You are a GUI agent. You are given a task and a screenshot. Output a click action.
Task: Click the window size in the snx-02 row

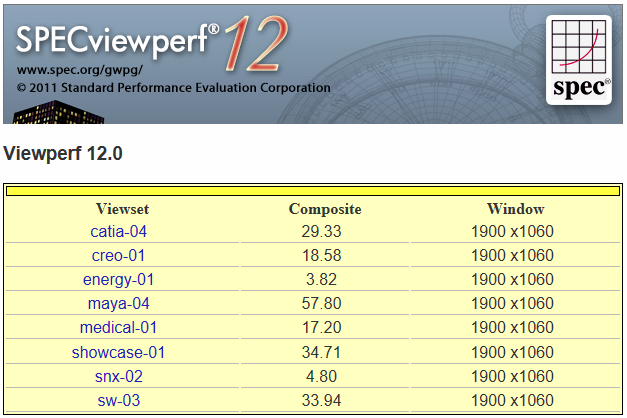point(512,376)
